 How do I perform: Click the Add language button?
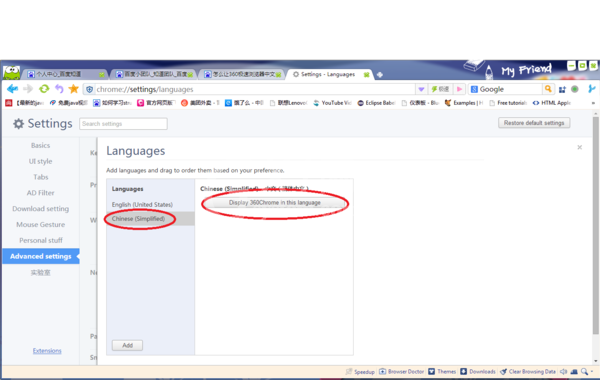pos(127,345)
